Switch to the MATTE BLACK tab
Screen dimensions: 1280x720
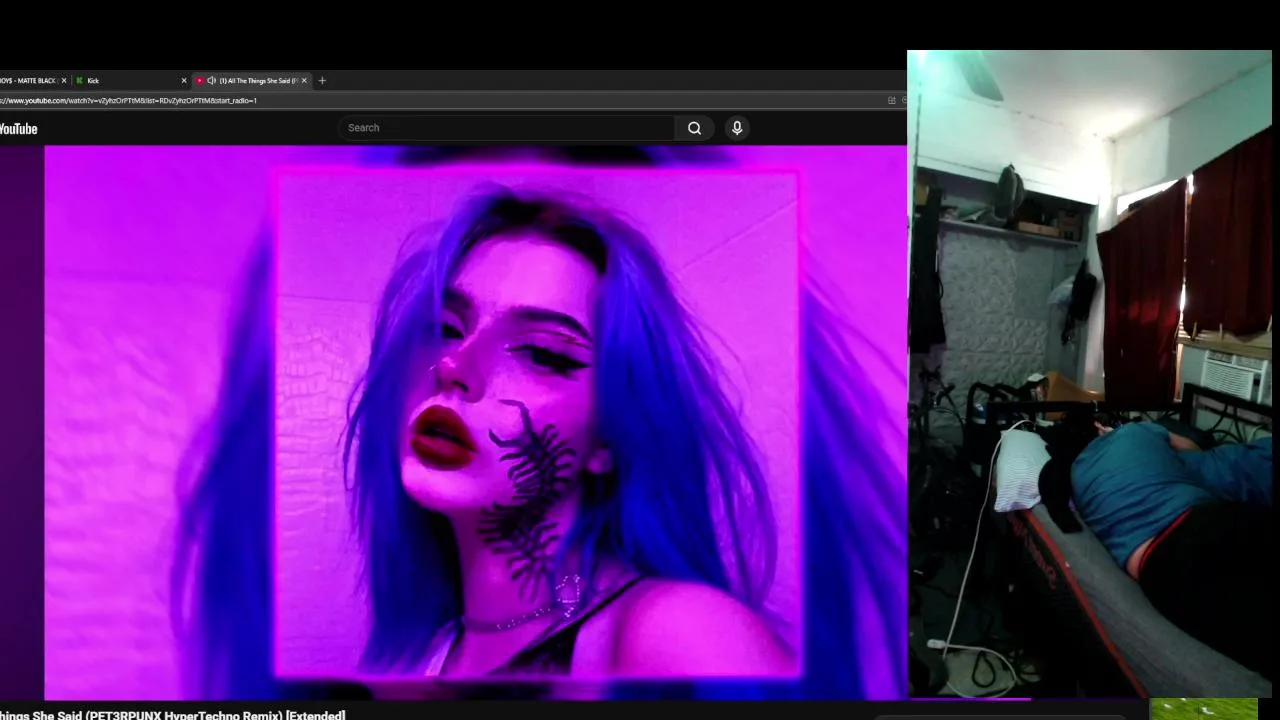point(34,80)
